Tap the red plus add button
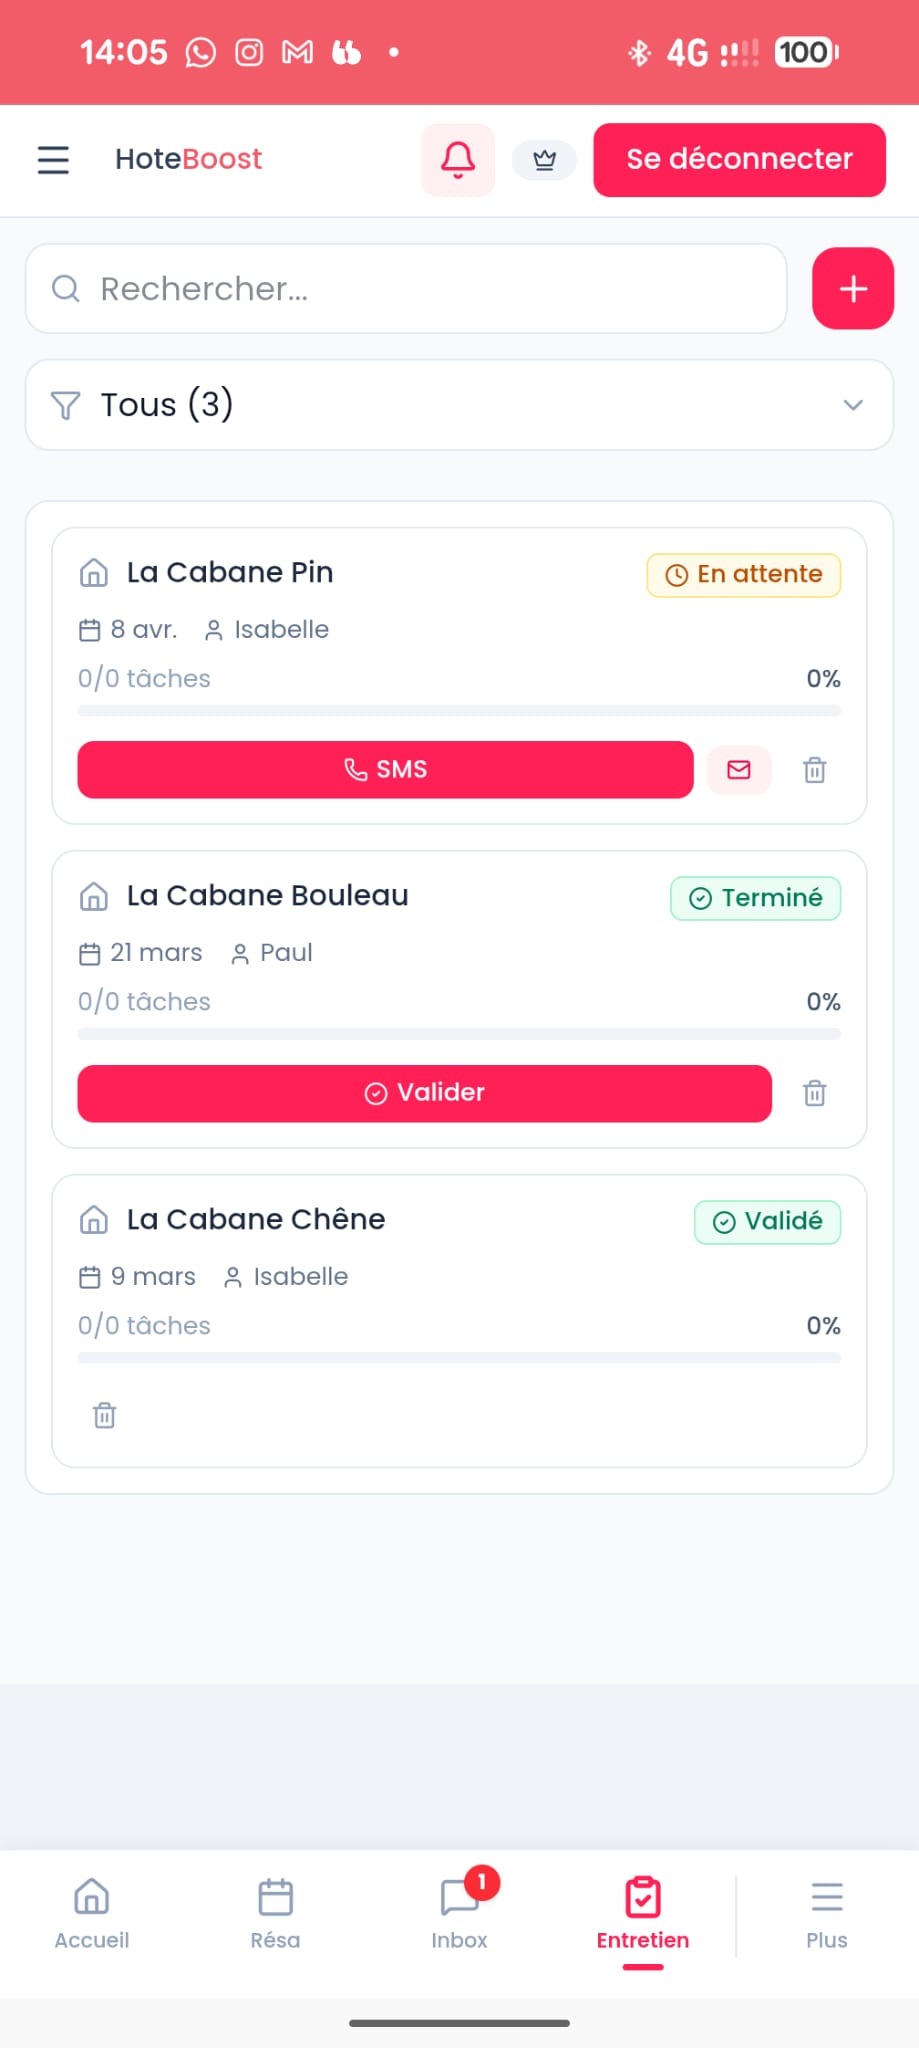Screen dimensions: 919x2048 852,289
